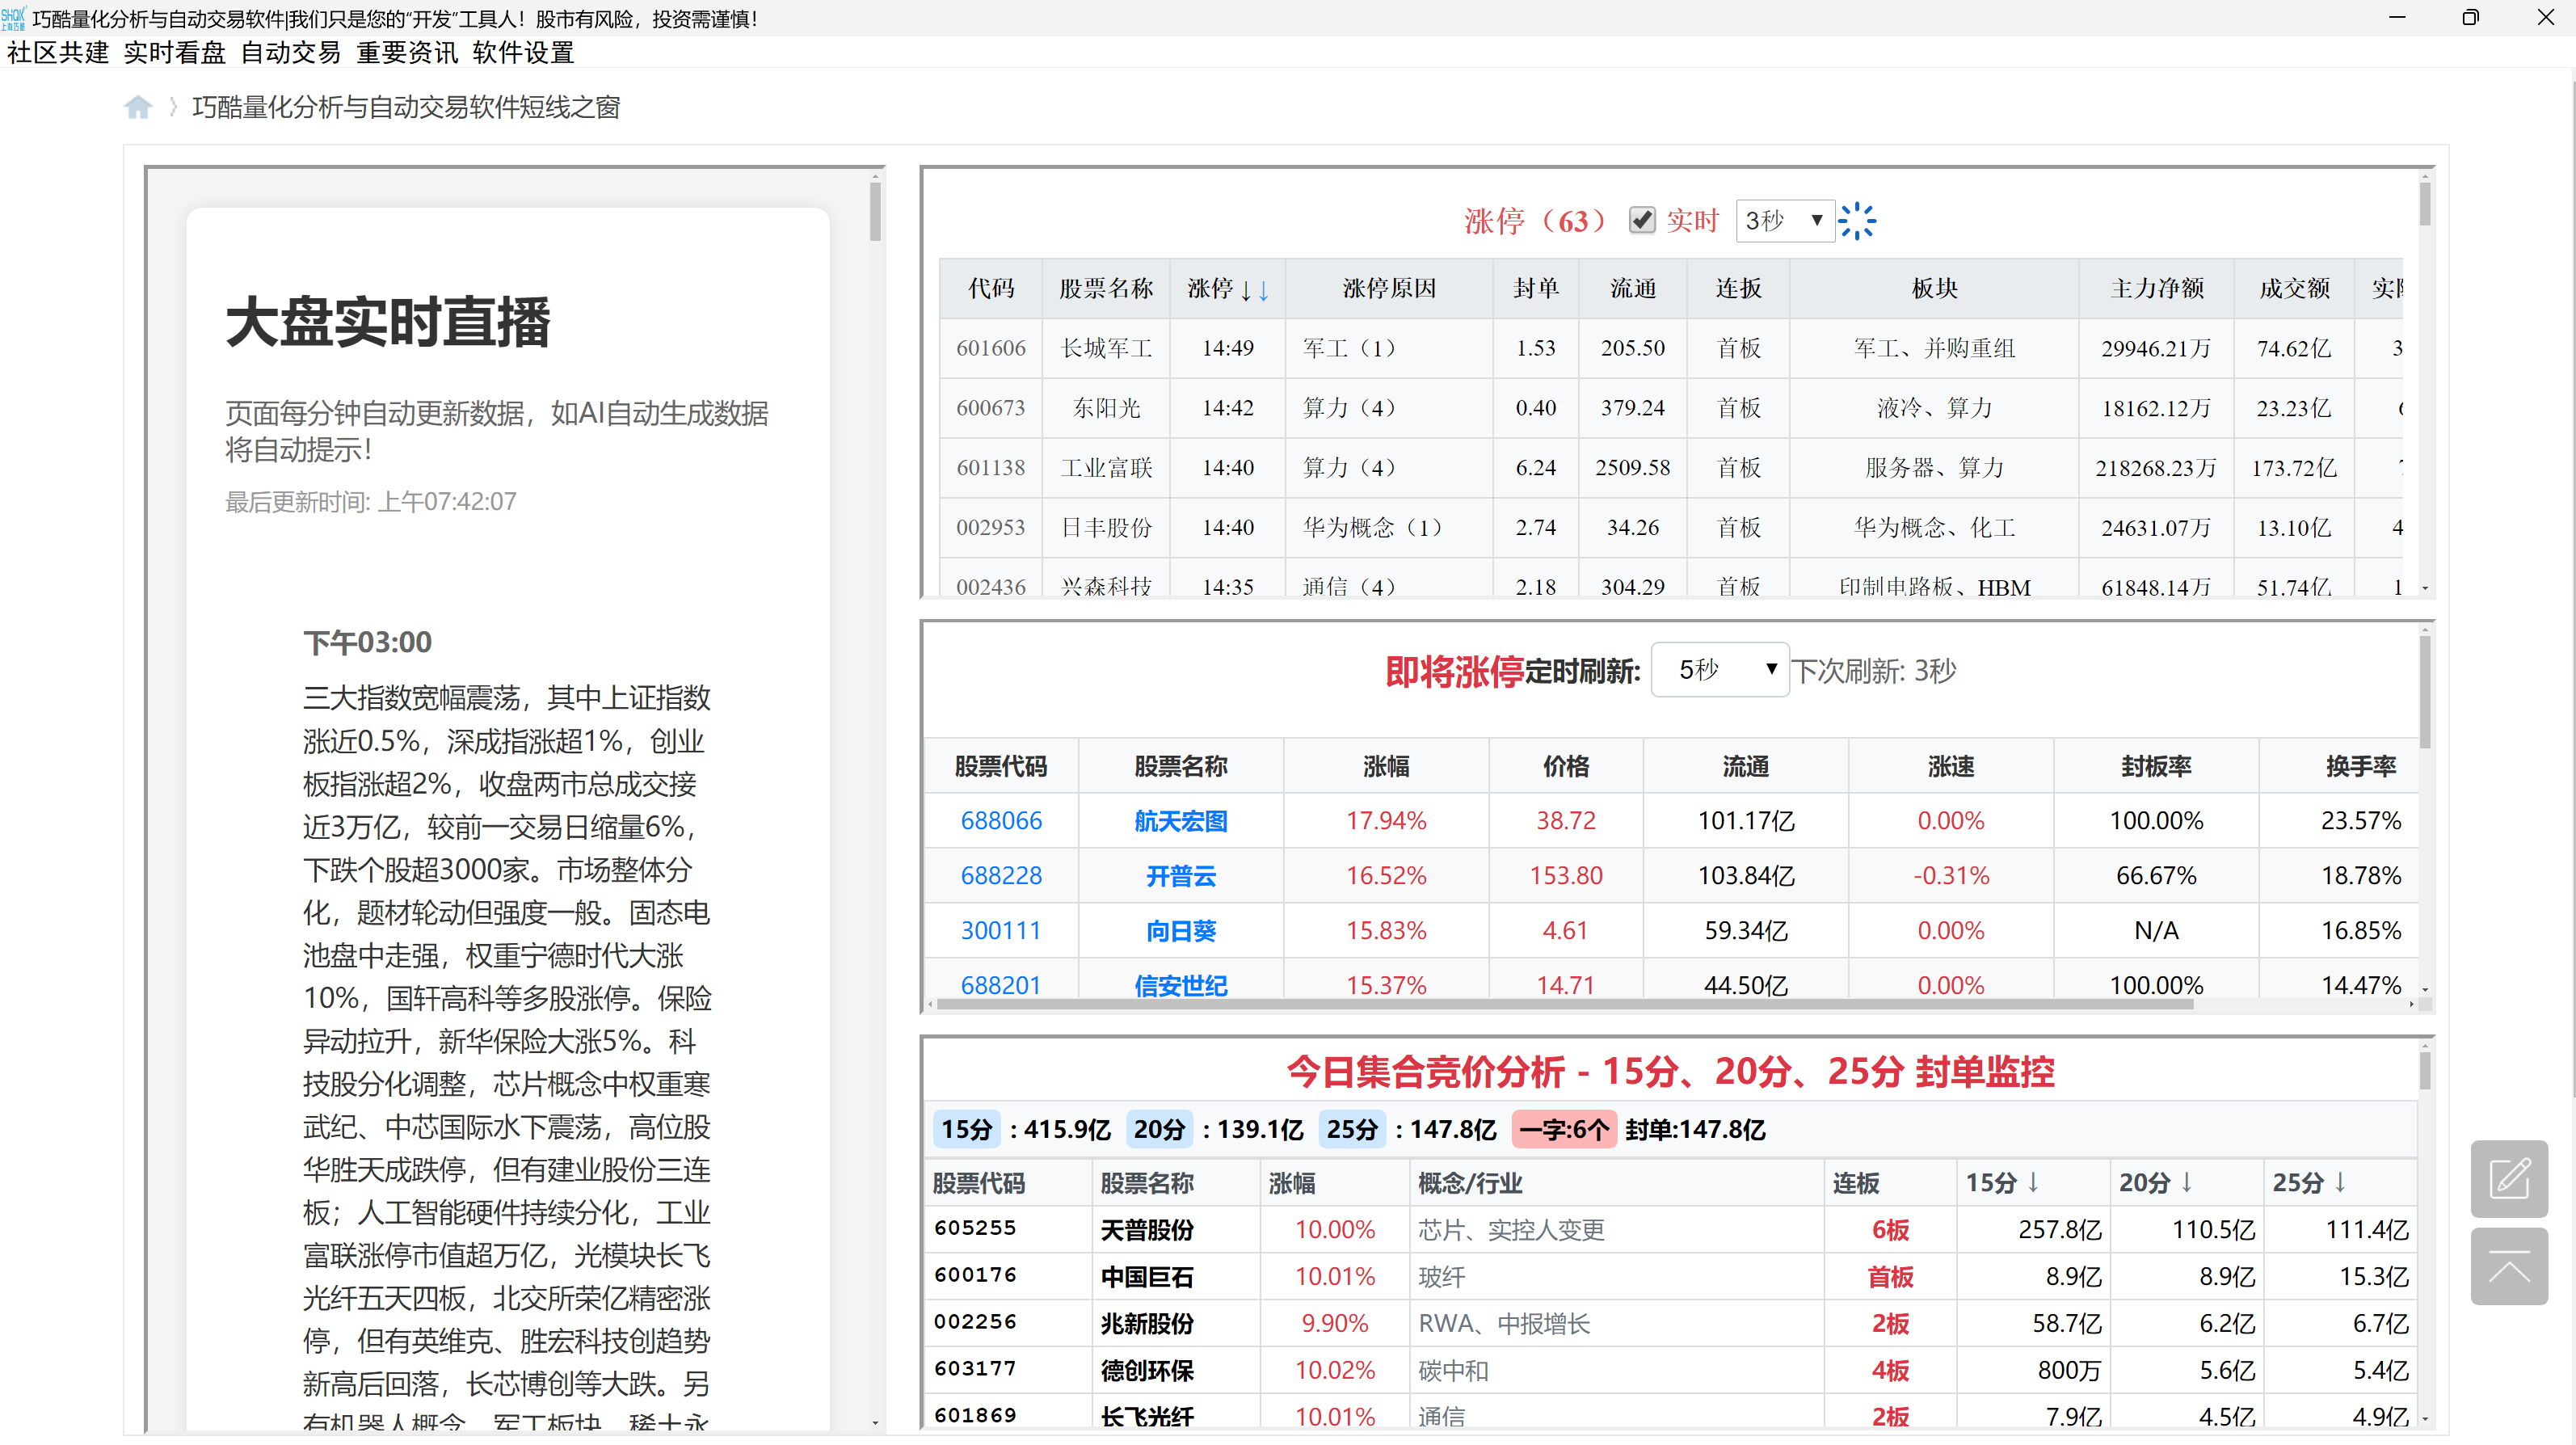Click the 25分 filter tag
This screenshot has width=2576, height=1445.
[x=1352, y=1130]
